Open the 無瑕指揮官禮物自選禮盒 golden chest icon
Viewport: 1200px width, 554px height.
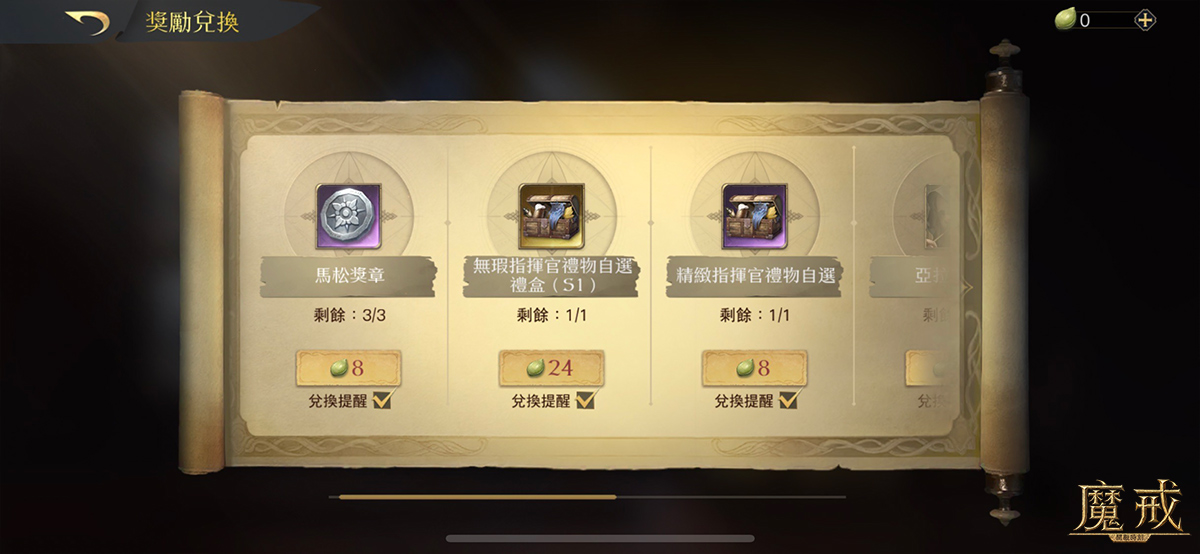pos(549,215)
